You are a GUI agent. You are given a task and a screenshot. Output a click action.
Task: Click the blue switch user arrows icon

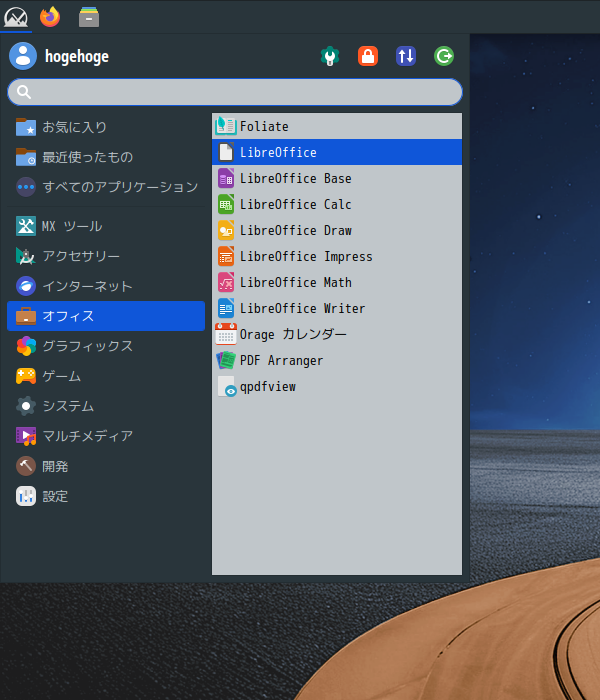coord(406,56)
